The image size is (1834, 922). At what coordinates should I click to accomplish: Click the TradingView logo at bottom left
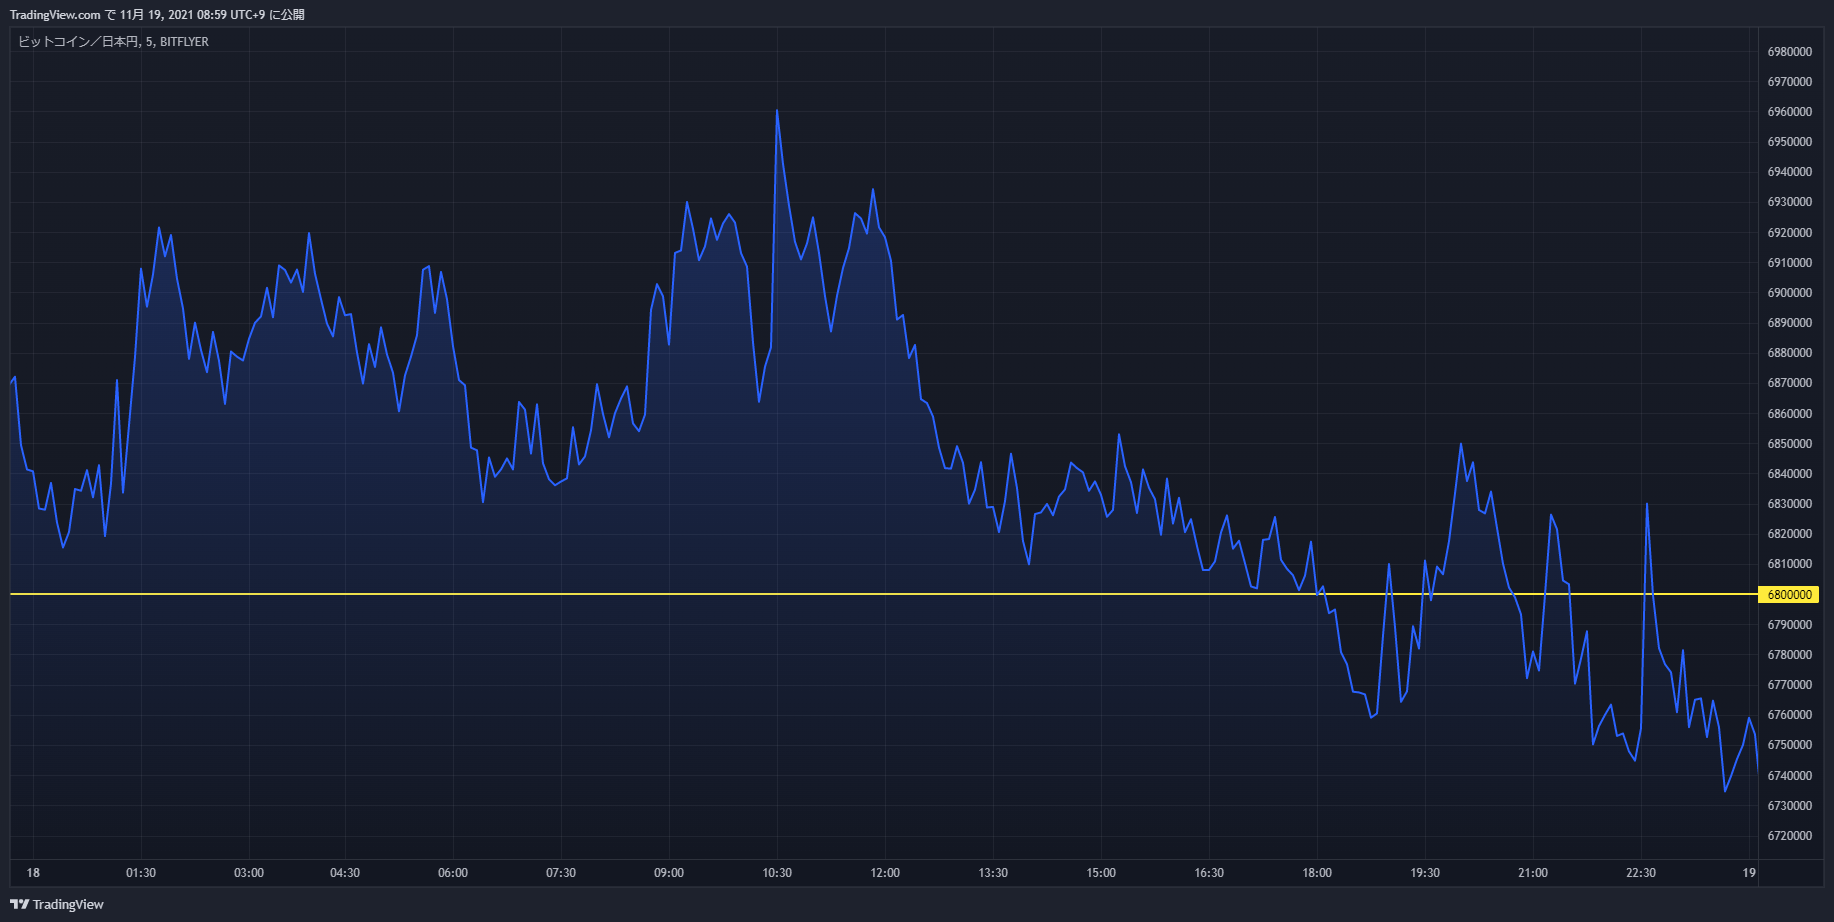click(x=57, y=904)
